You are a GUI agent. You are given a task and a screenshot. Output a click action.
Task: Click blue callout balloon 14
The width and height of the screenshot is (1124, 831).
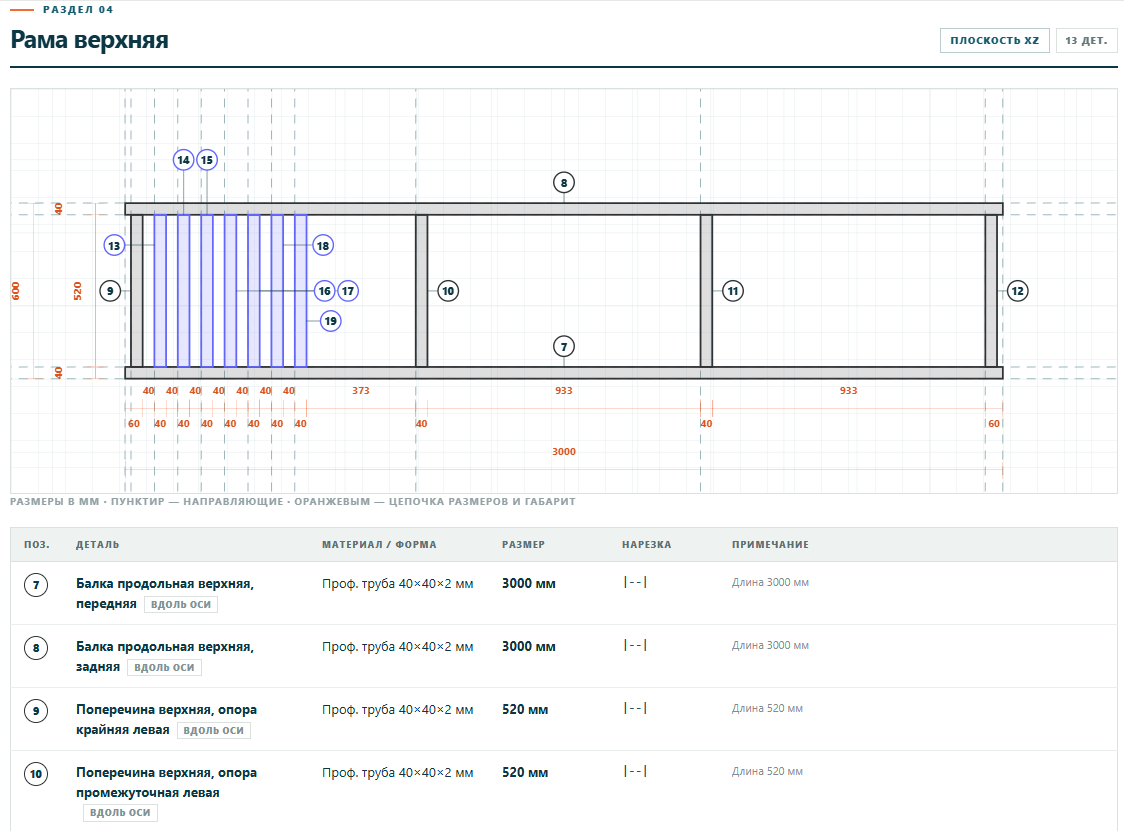point(184,160)
